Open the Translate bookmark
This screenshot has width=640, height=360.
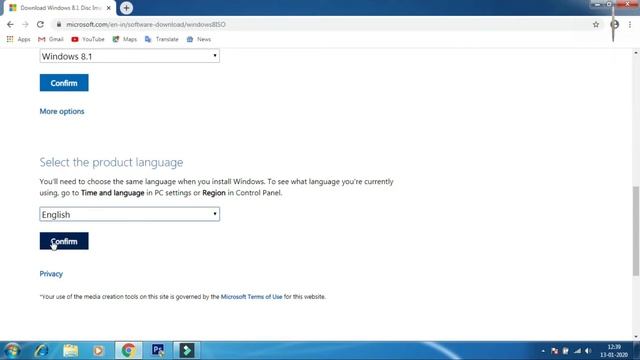tap(162, 39)
